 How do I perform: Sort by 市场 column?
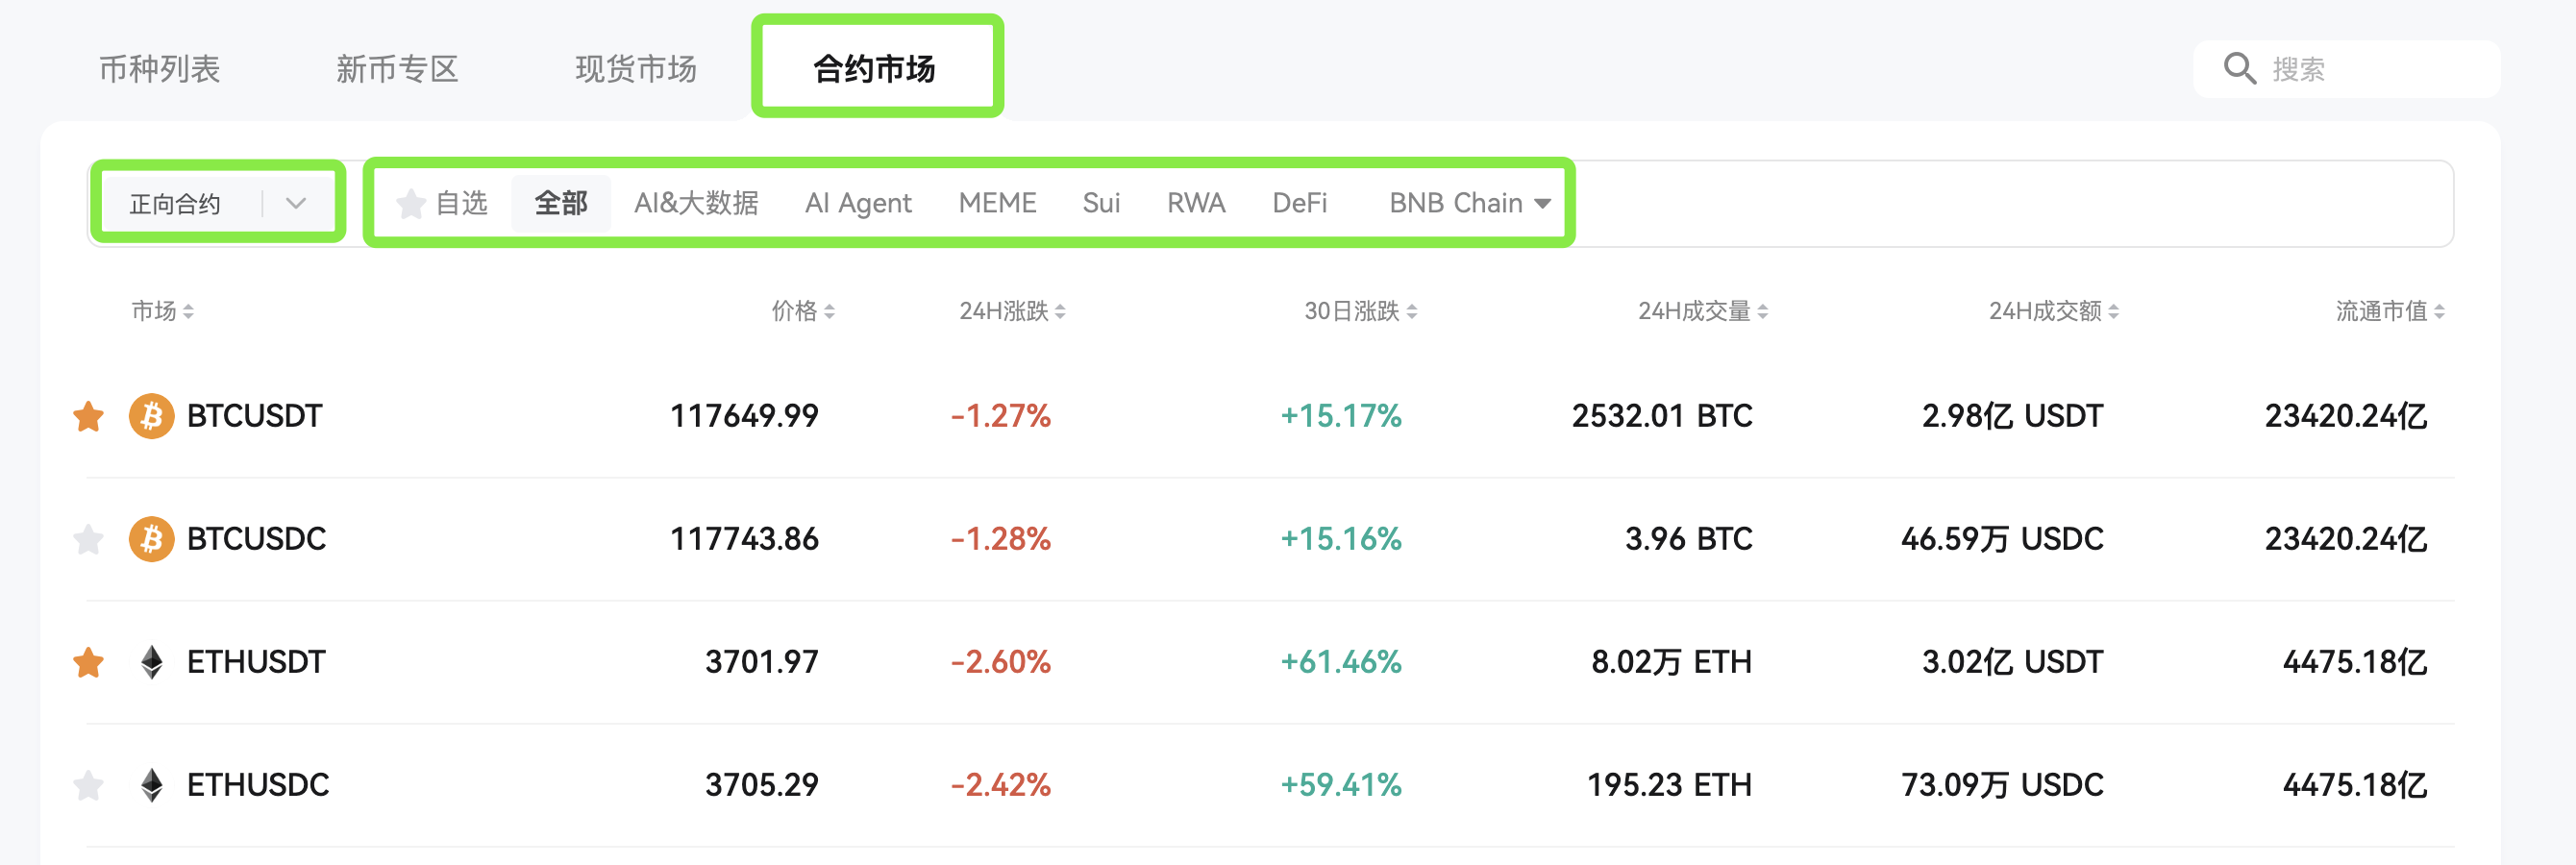163,312
